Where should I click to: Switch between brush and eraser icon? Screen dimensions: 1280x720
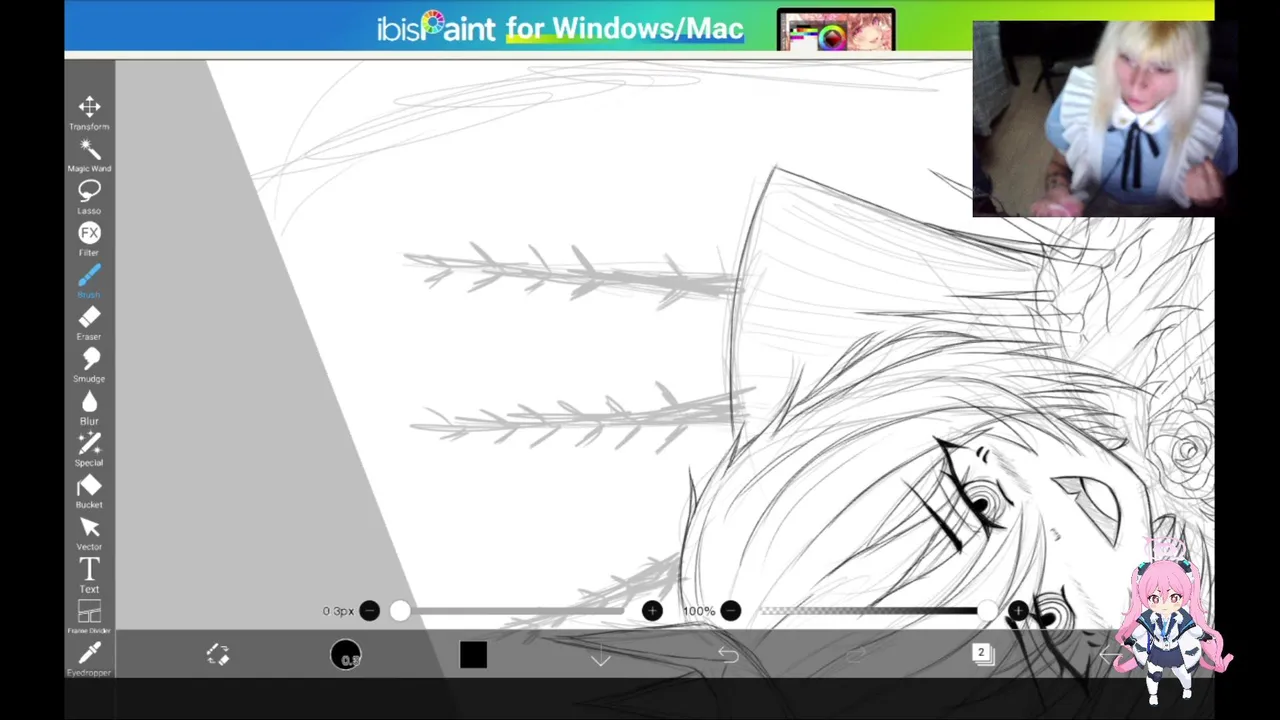[x=218, y=654]
